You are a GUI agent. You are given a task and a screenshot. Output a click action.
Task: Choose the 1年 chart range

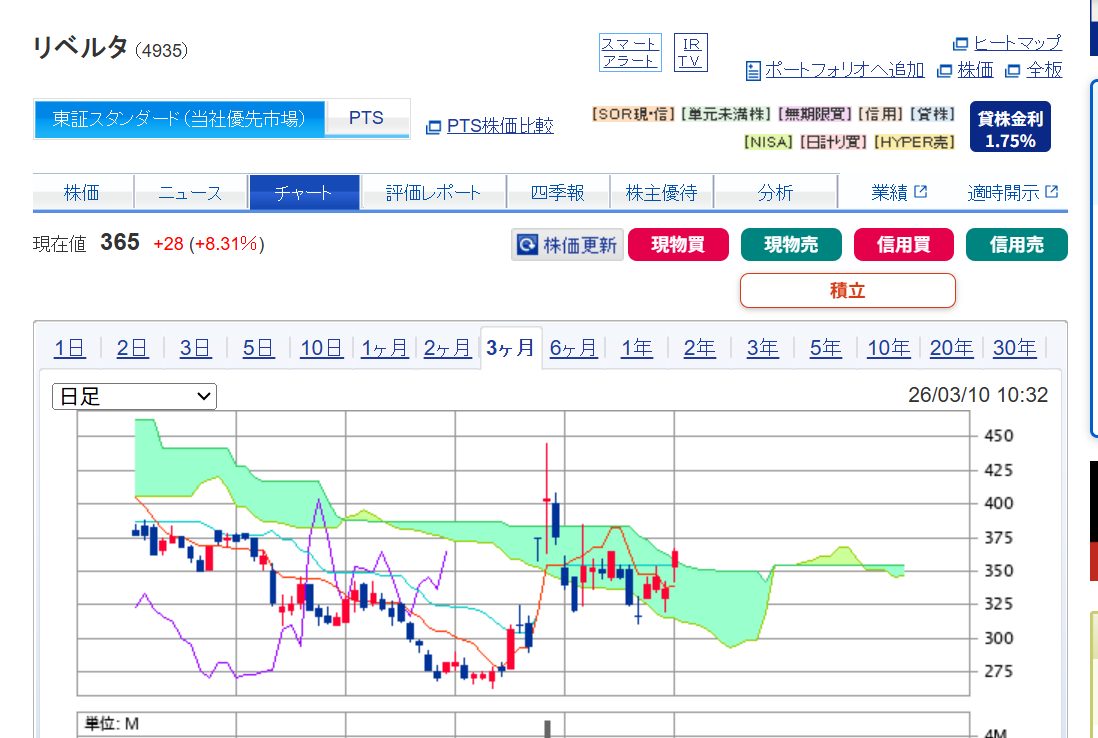[636, 348]
